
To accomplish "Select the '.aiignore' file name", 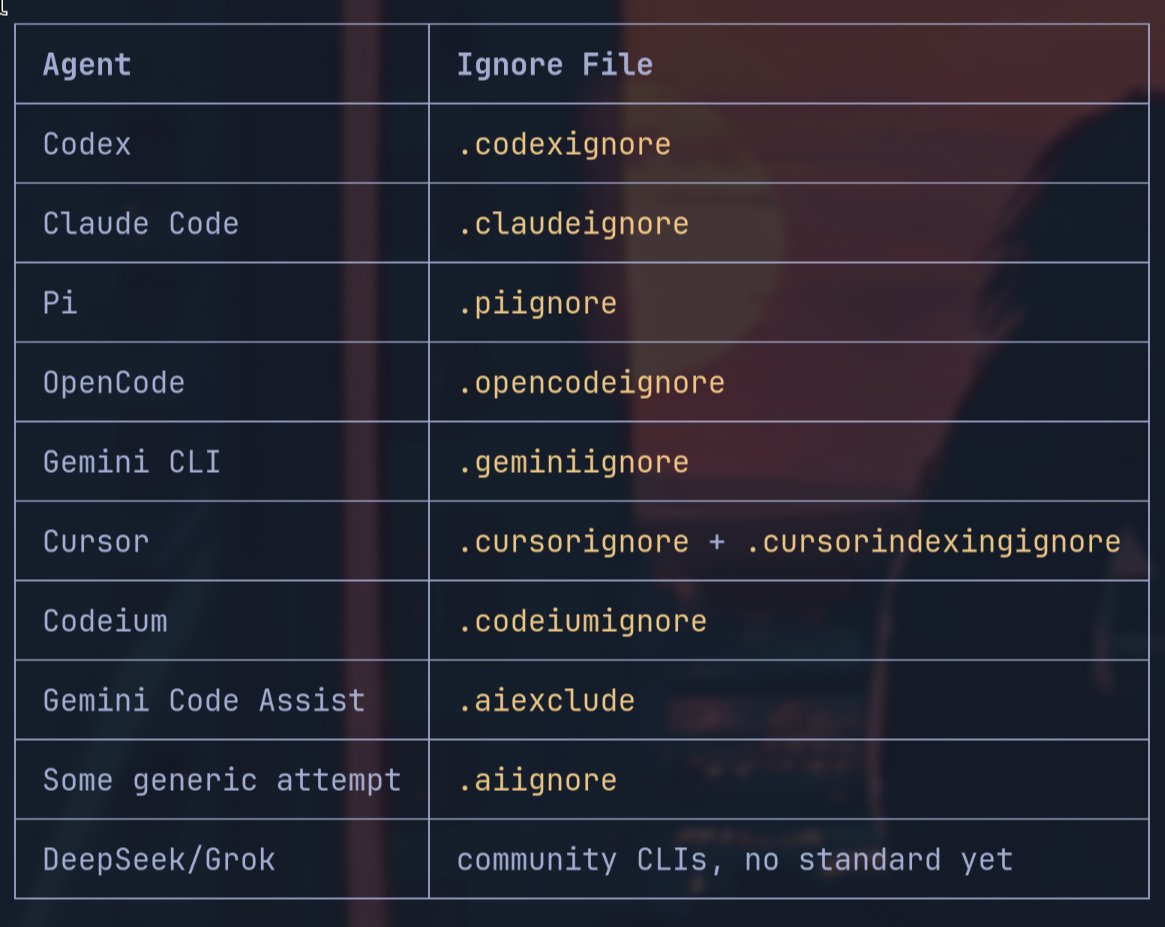I will pos(537,781).
